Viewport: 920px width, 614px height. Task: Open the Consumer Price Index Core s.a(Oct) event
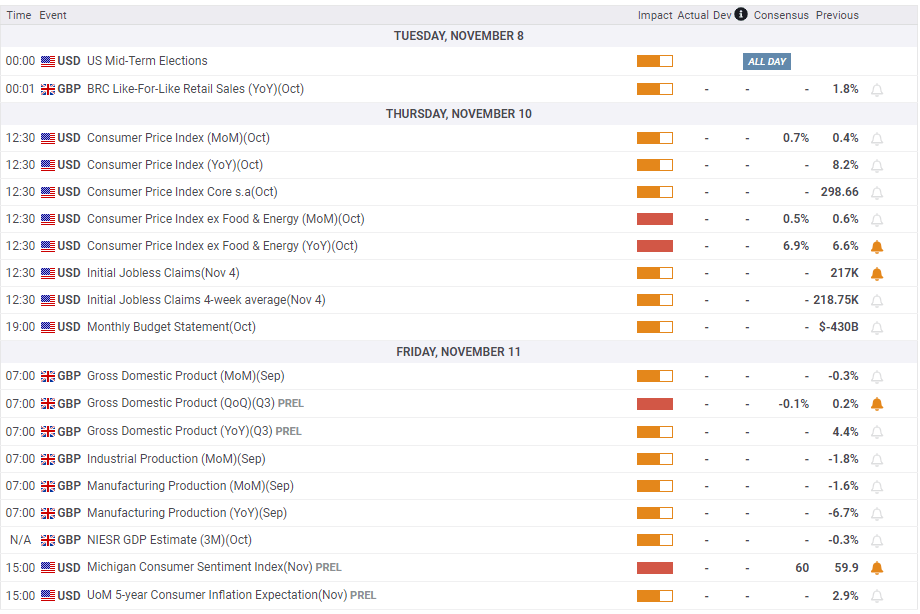point(182,192)
